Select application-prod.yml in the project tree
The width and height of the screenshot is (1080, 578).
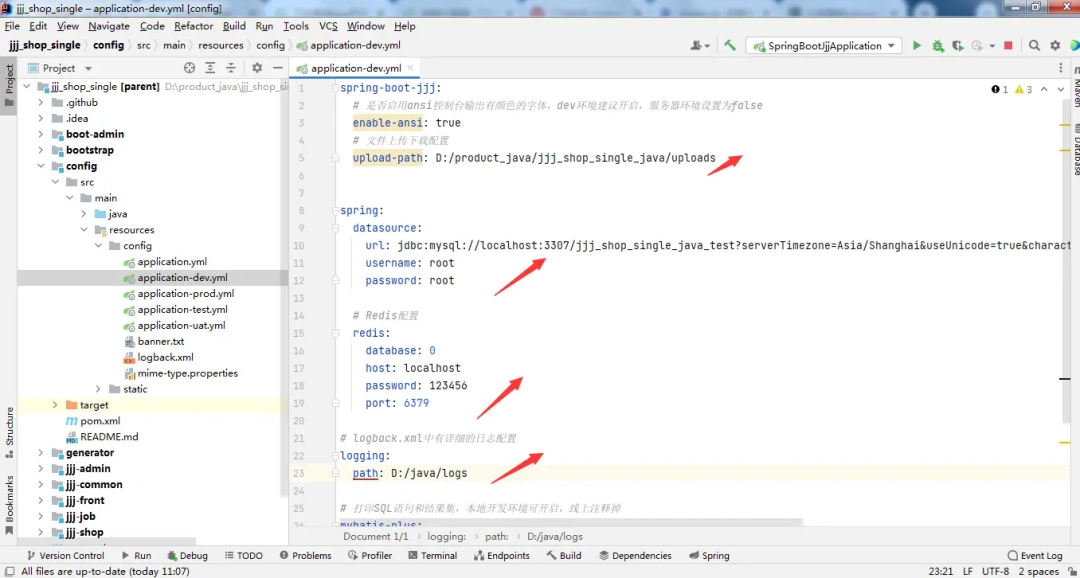point(185,294)
